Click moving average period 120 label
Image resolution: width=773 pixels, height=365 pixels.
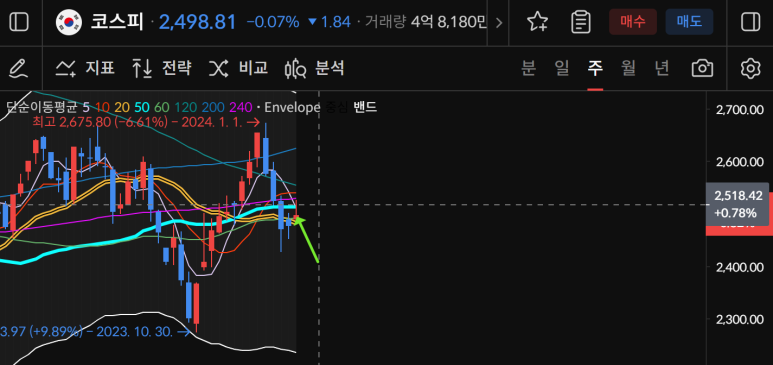point(185,107)
